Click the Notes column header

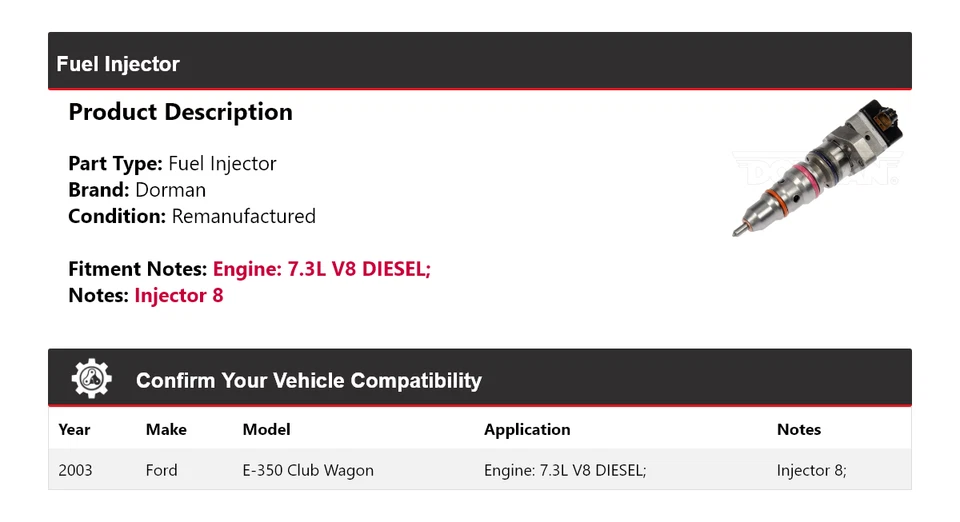798,429
